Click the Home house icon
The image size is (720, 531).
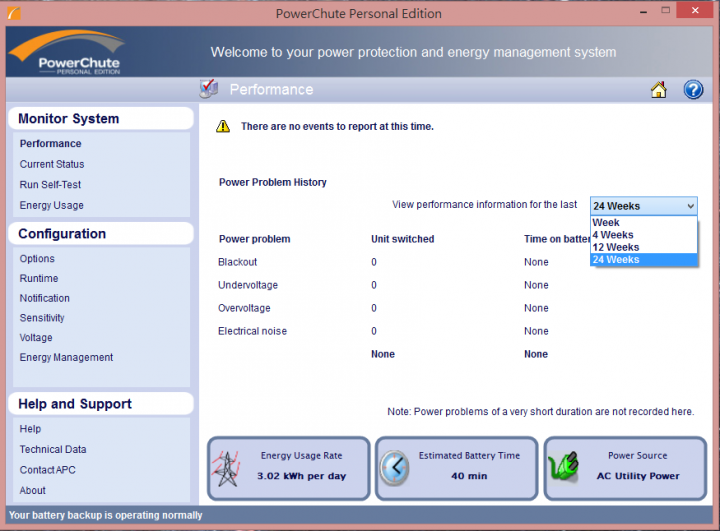658,90
